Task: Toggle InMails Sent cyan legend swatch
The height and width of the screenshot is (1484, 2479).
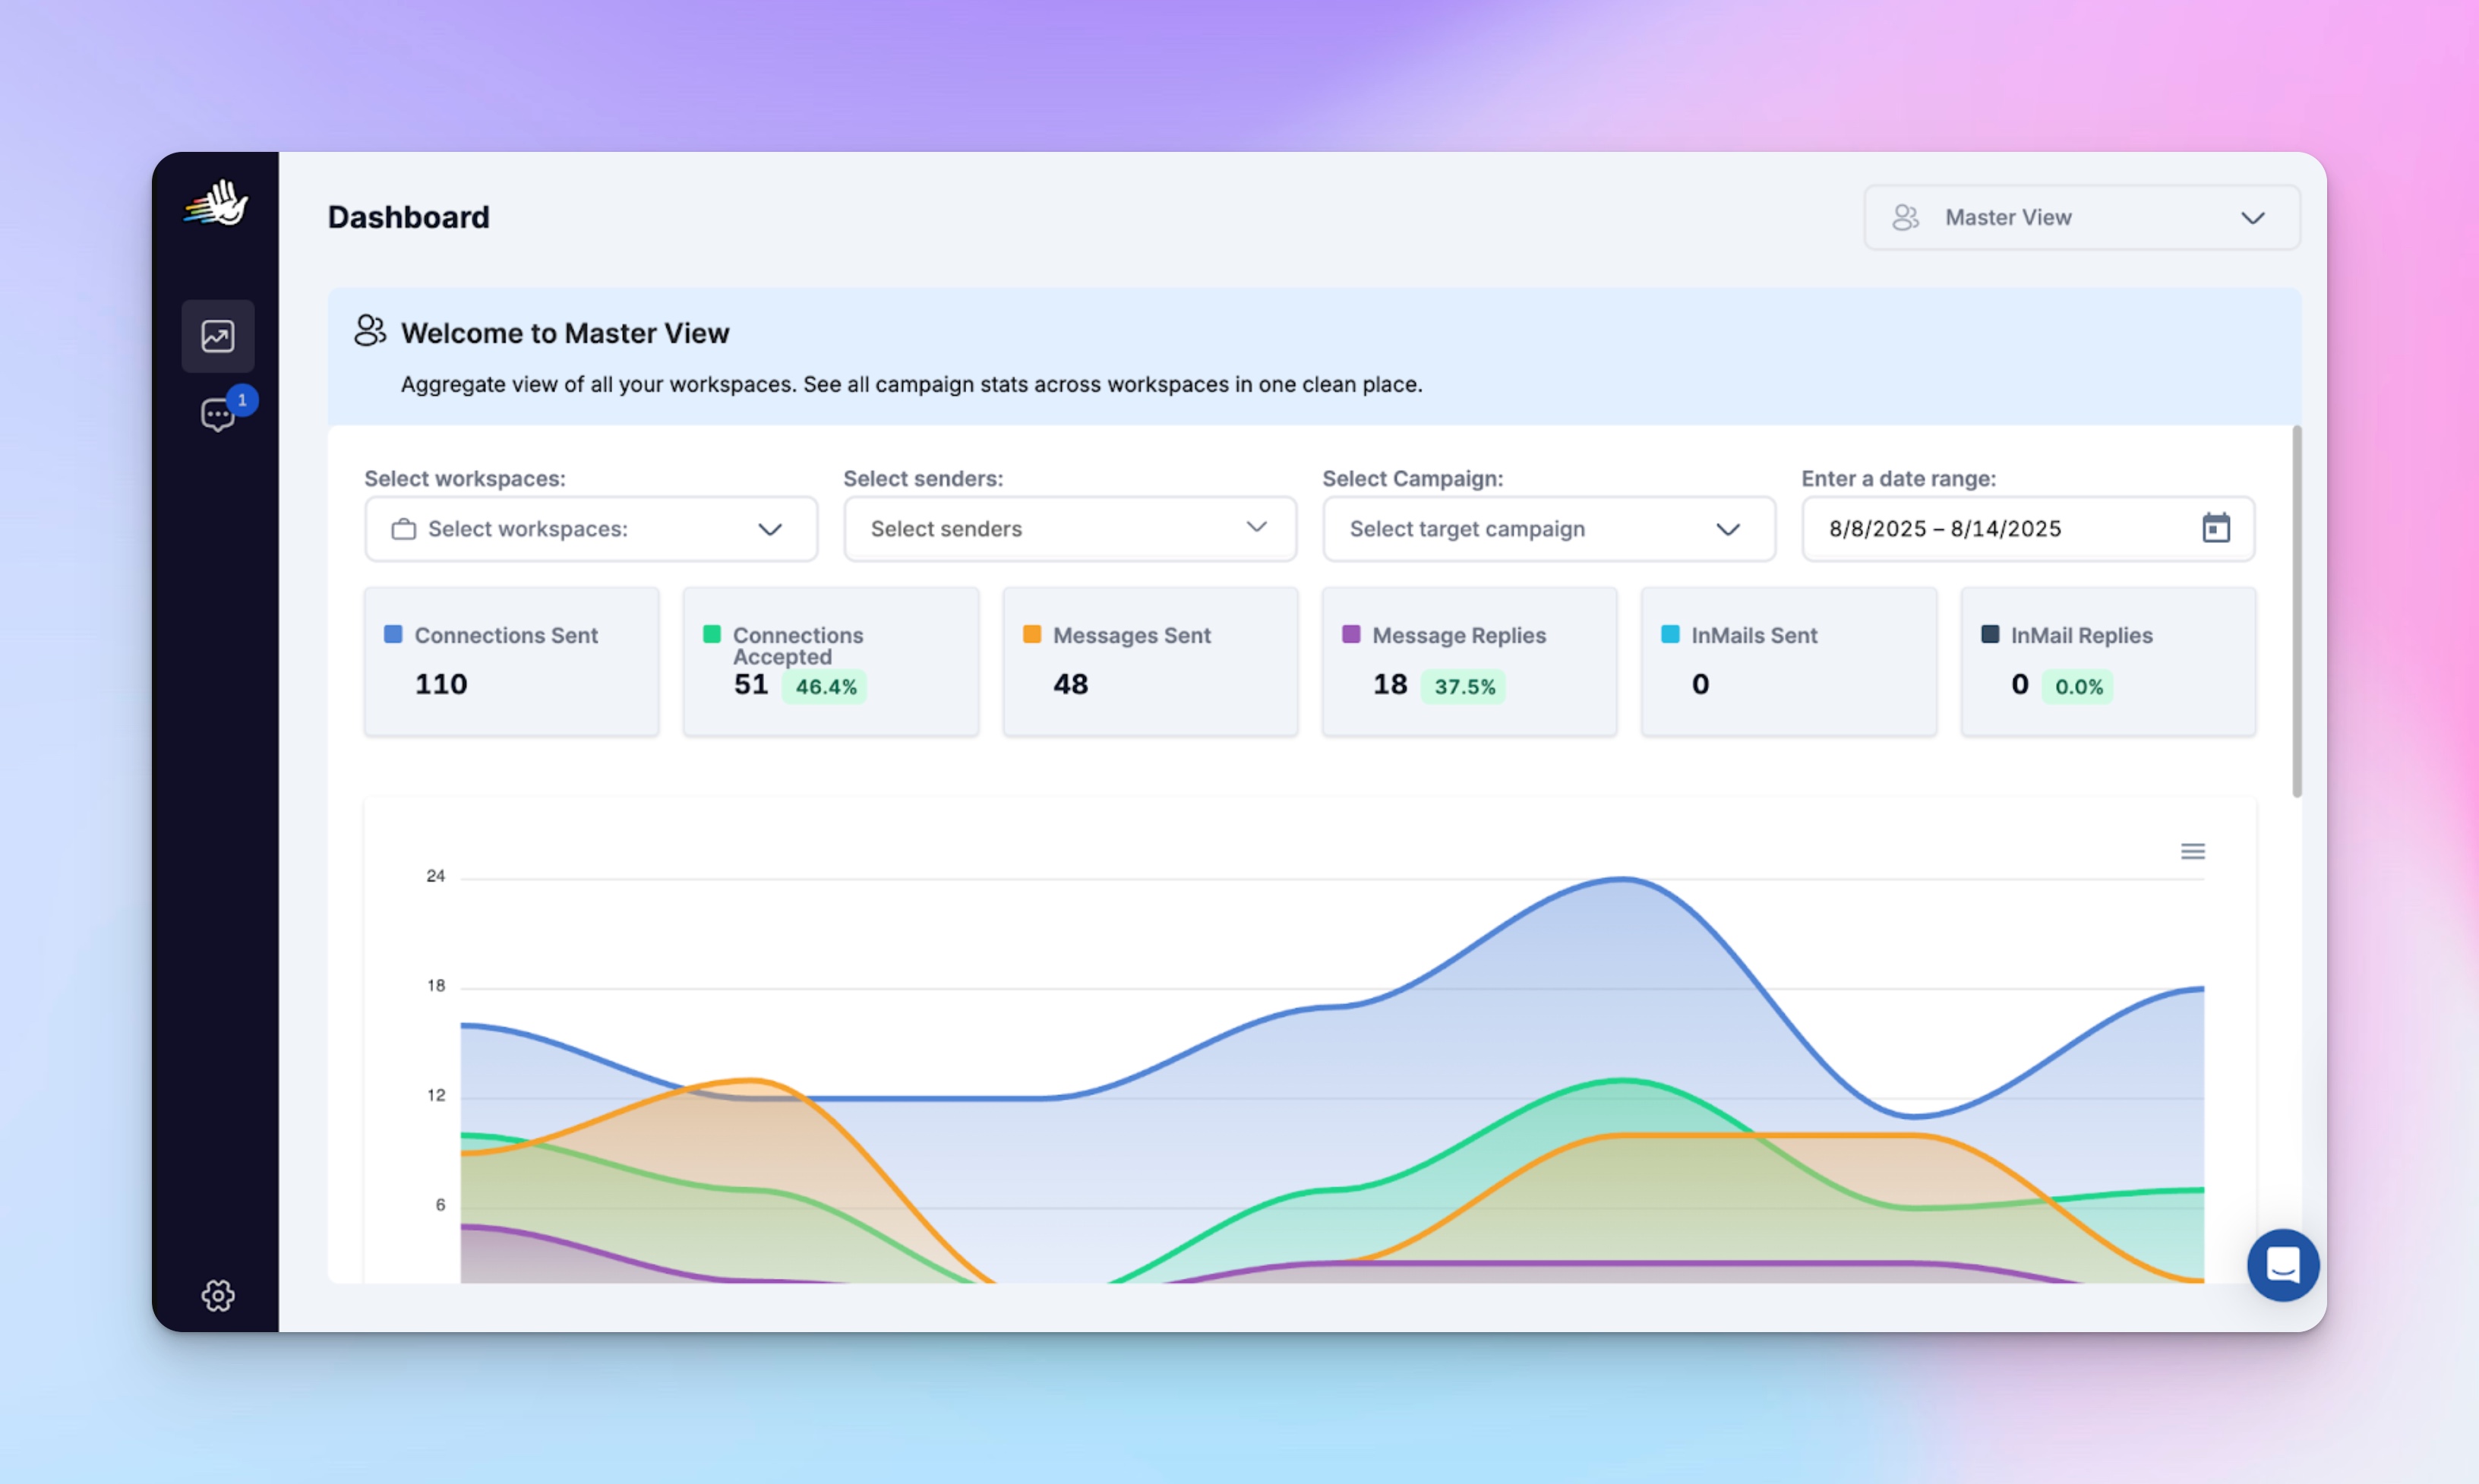Action: coord(1670,634)
